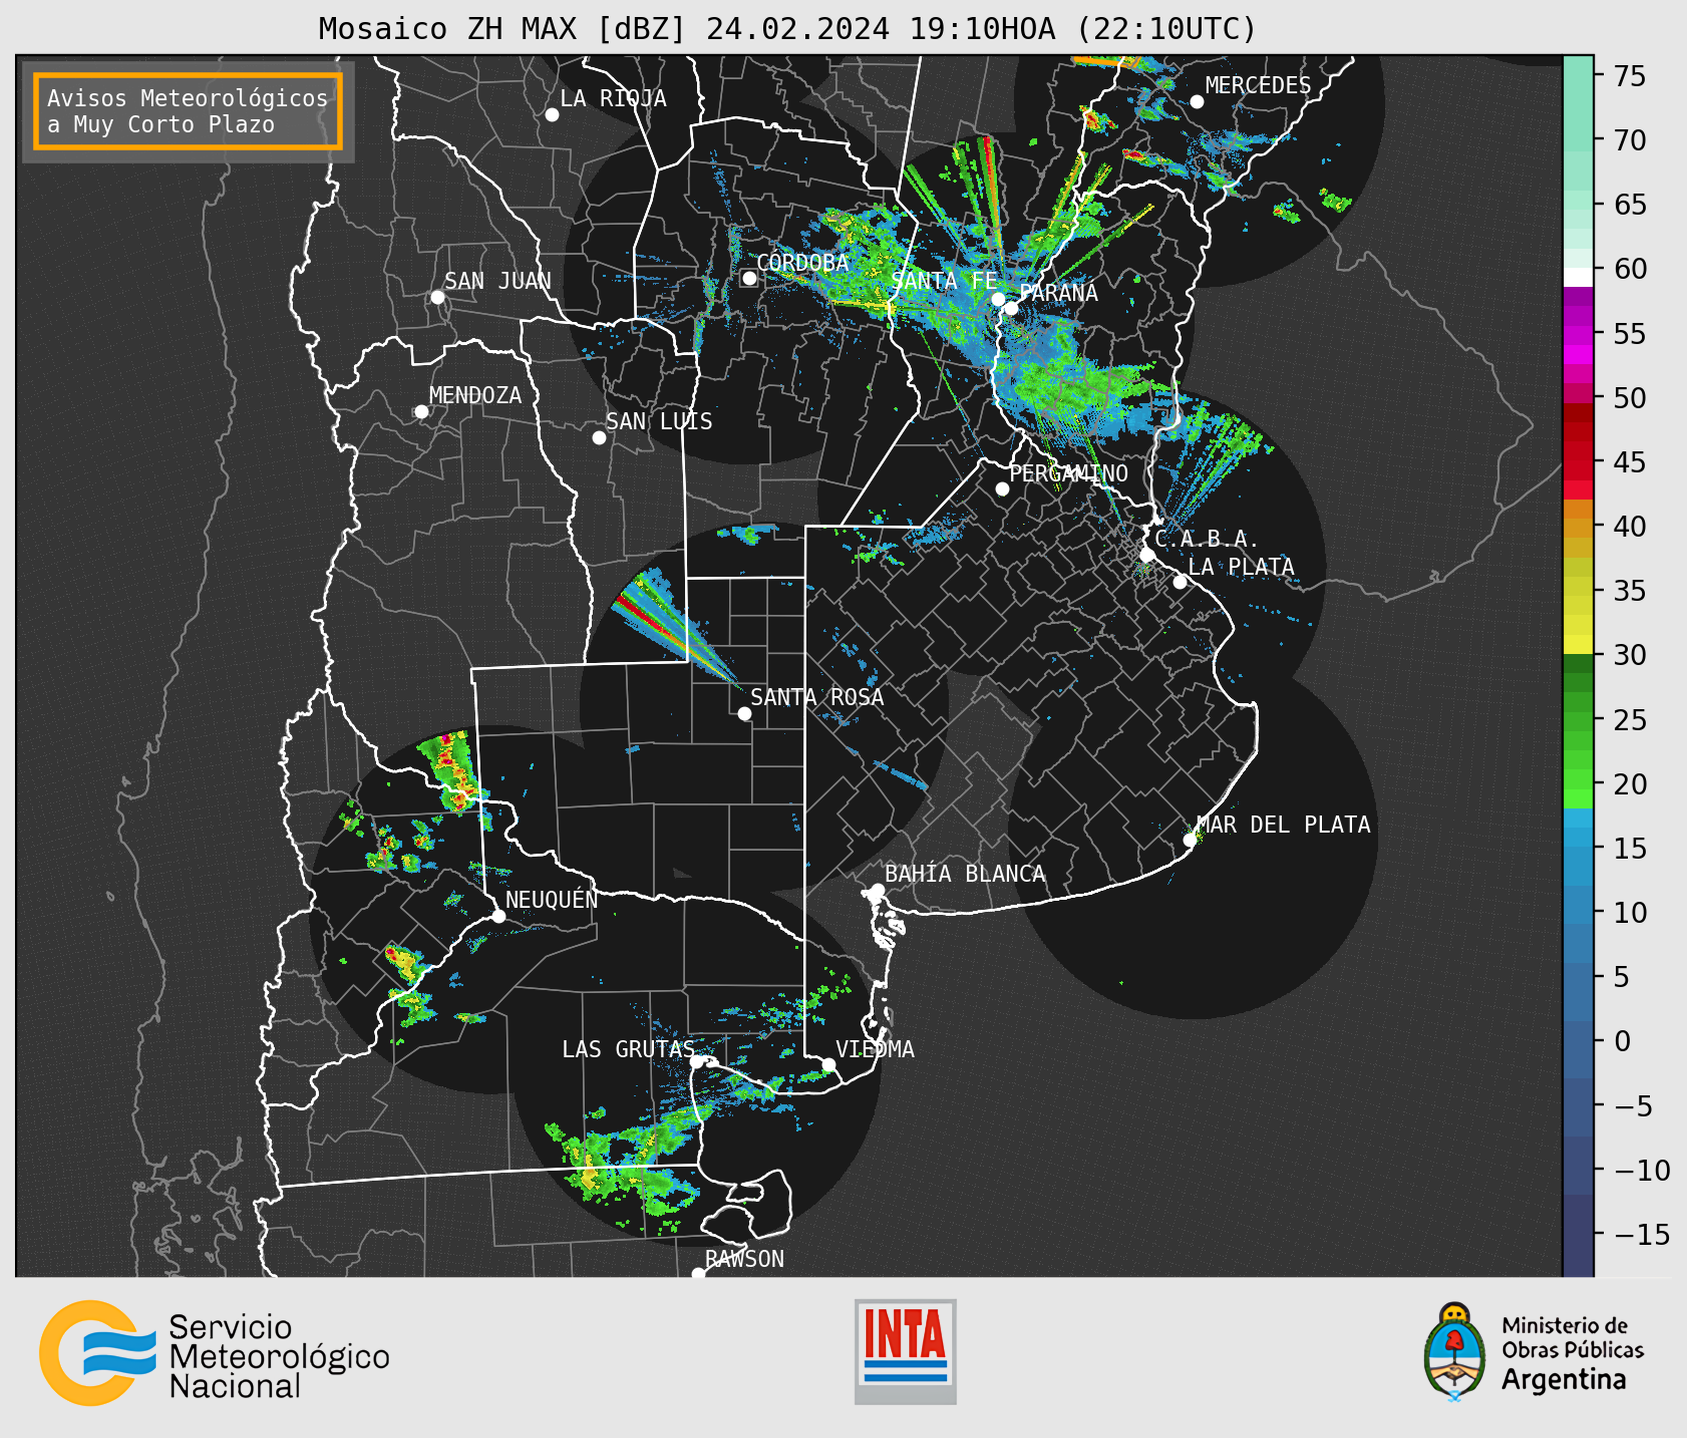
Task: Click the BAHÍA BLANCA city marker dot
Action: (877, 890)
